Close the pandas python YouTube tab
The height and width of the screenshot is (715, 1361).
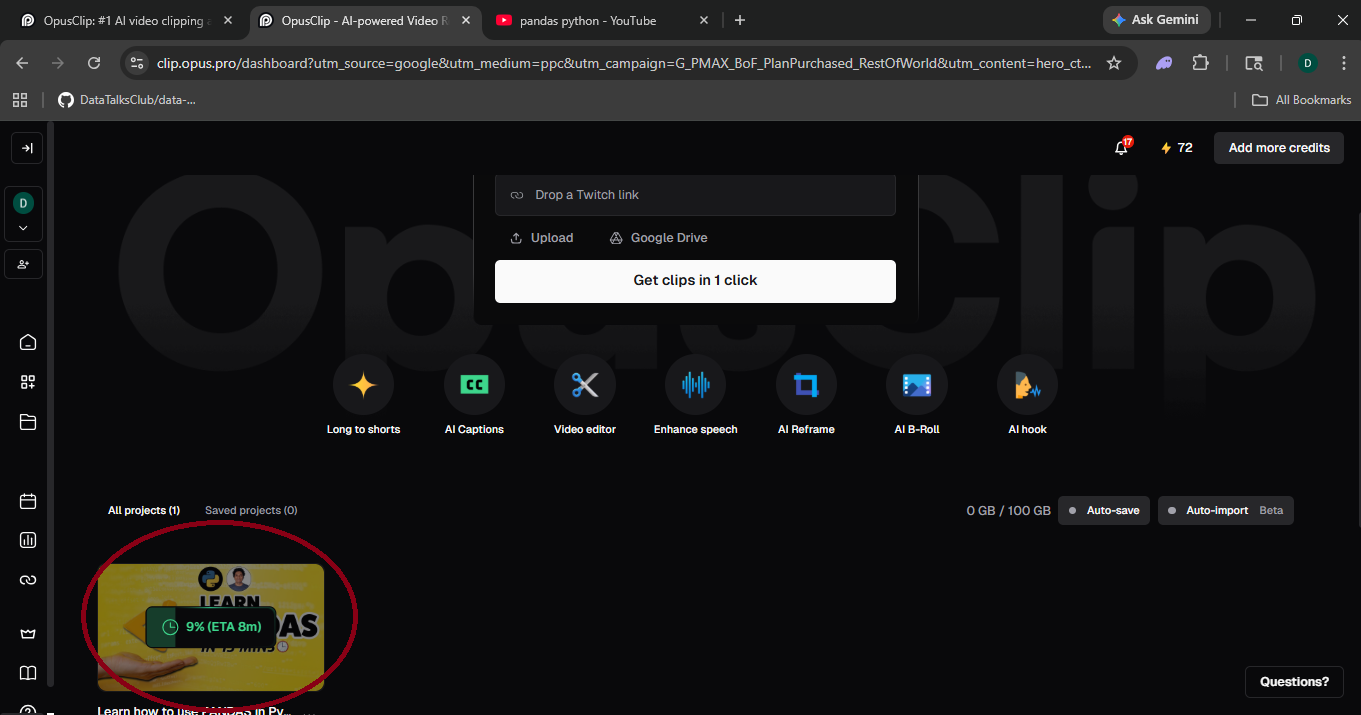tap(704, 20)
